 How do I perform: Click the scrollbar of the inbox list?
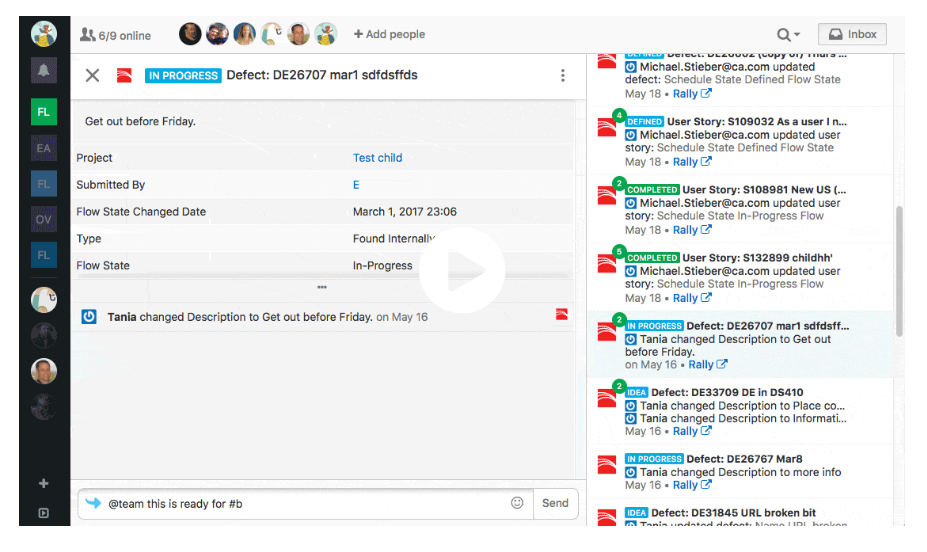(899, 271)
